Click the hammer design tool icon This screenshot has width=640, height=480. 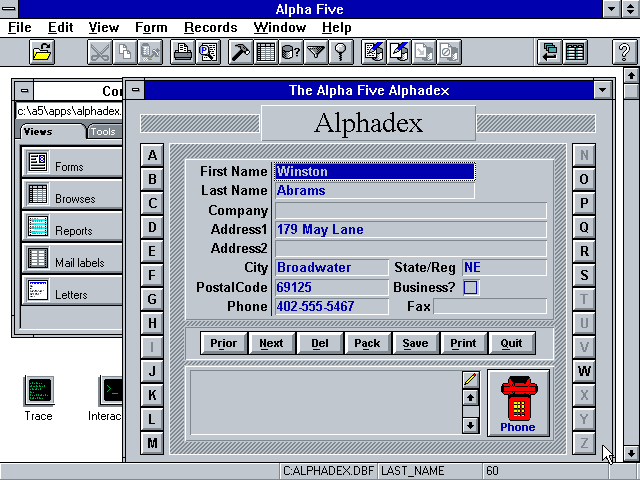pyautogui.click(x=241, y=52)
